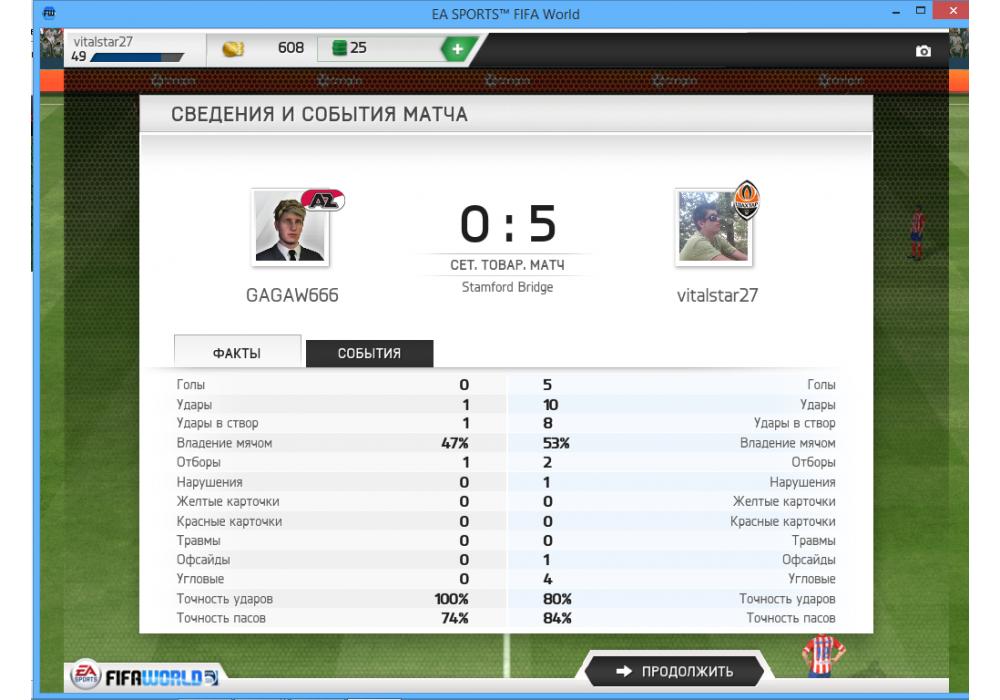
Task: Click the ПРОДОЛЖИТЬ button
Action: point(674,671)
